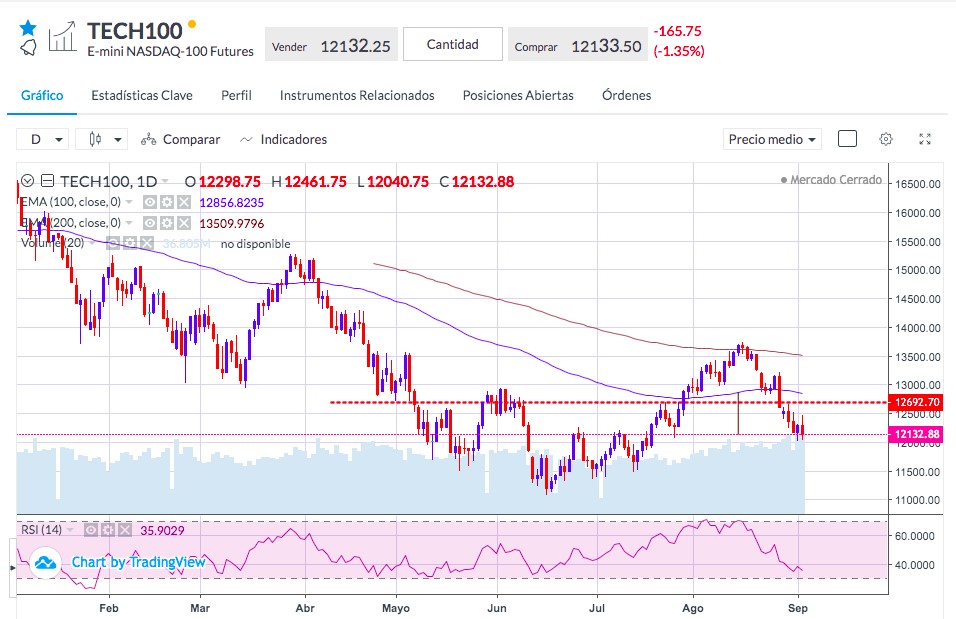Screen dimensions: 956x619
Task: Click the Vender price button 12132.25
Action: [x=331, y=45]
